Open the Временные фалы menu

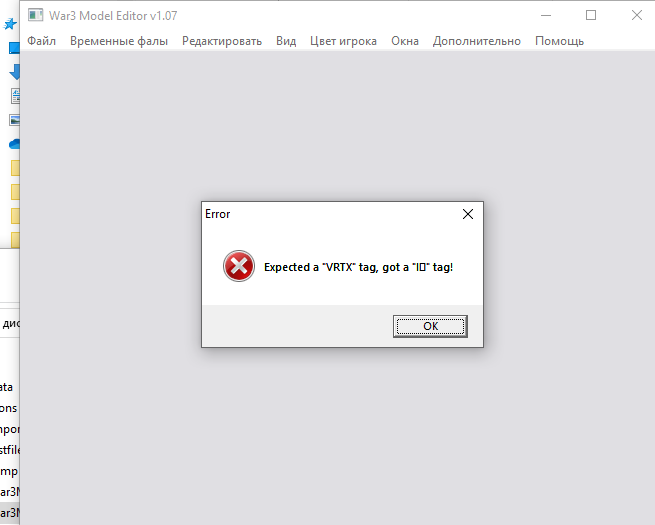tap(119, 41)
